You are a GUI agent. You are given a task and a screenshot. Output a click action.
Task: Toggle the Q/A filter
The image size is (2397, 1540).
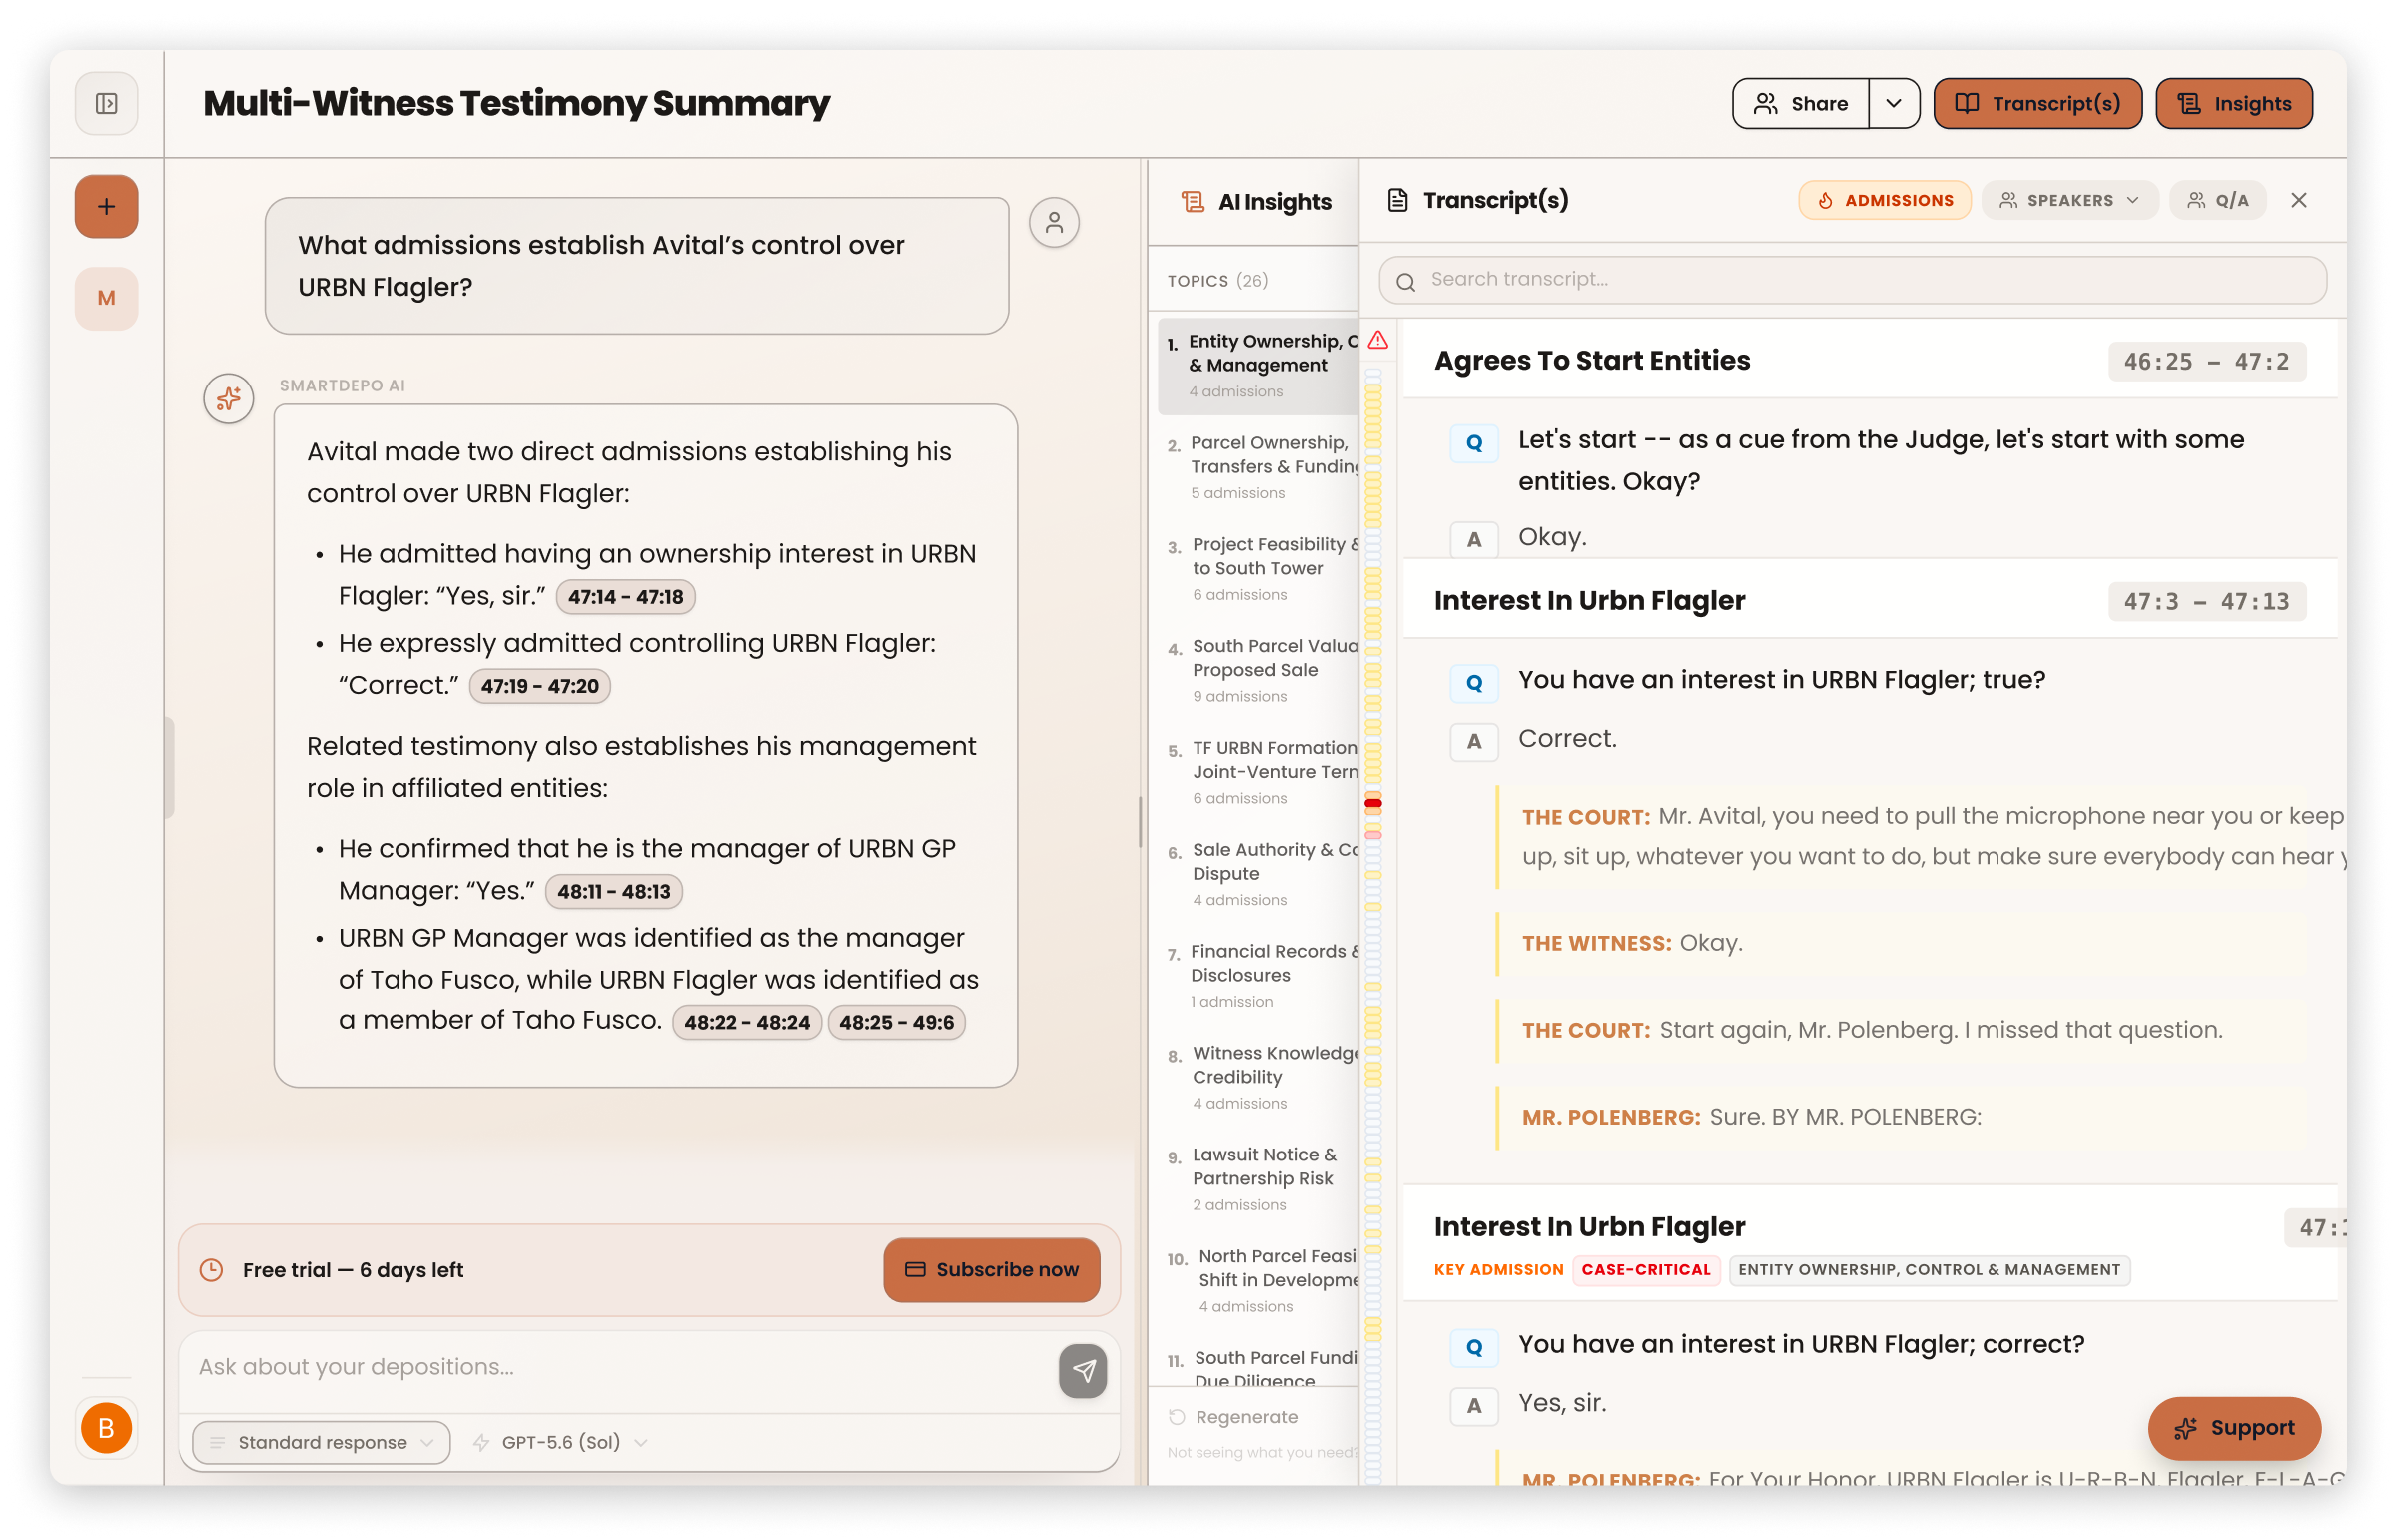(2217, 200)
